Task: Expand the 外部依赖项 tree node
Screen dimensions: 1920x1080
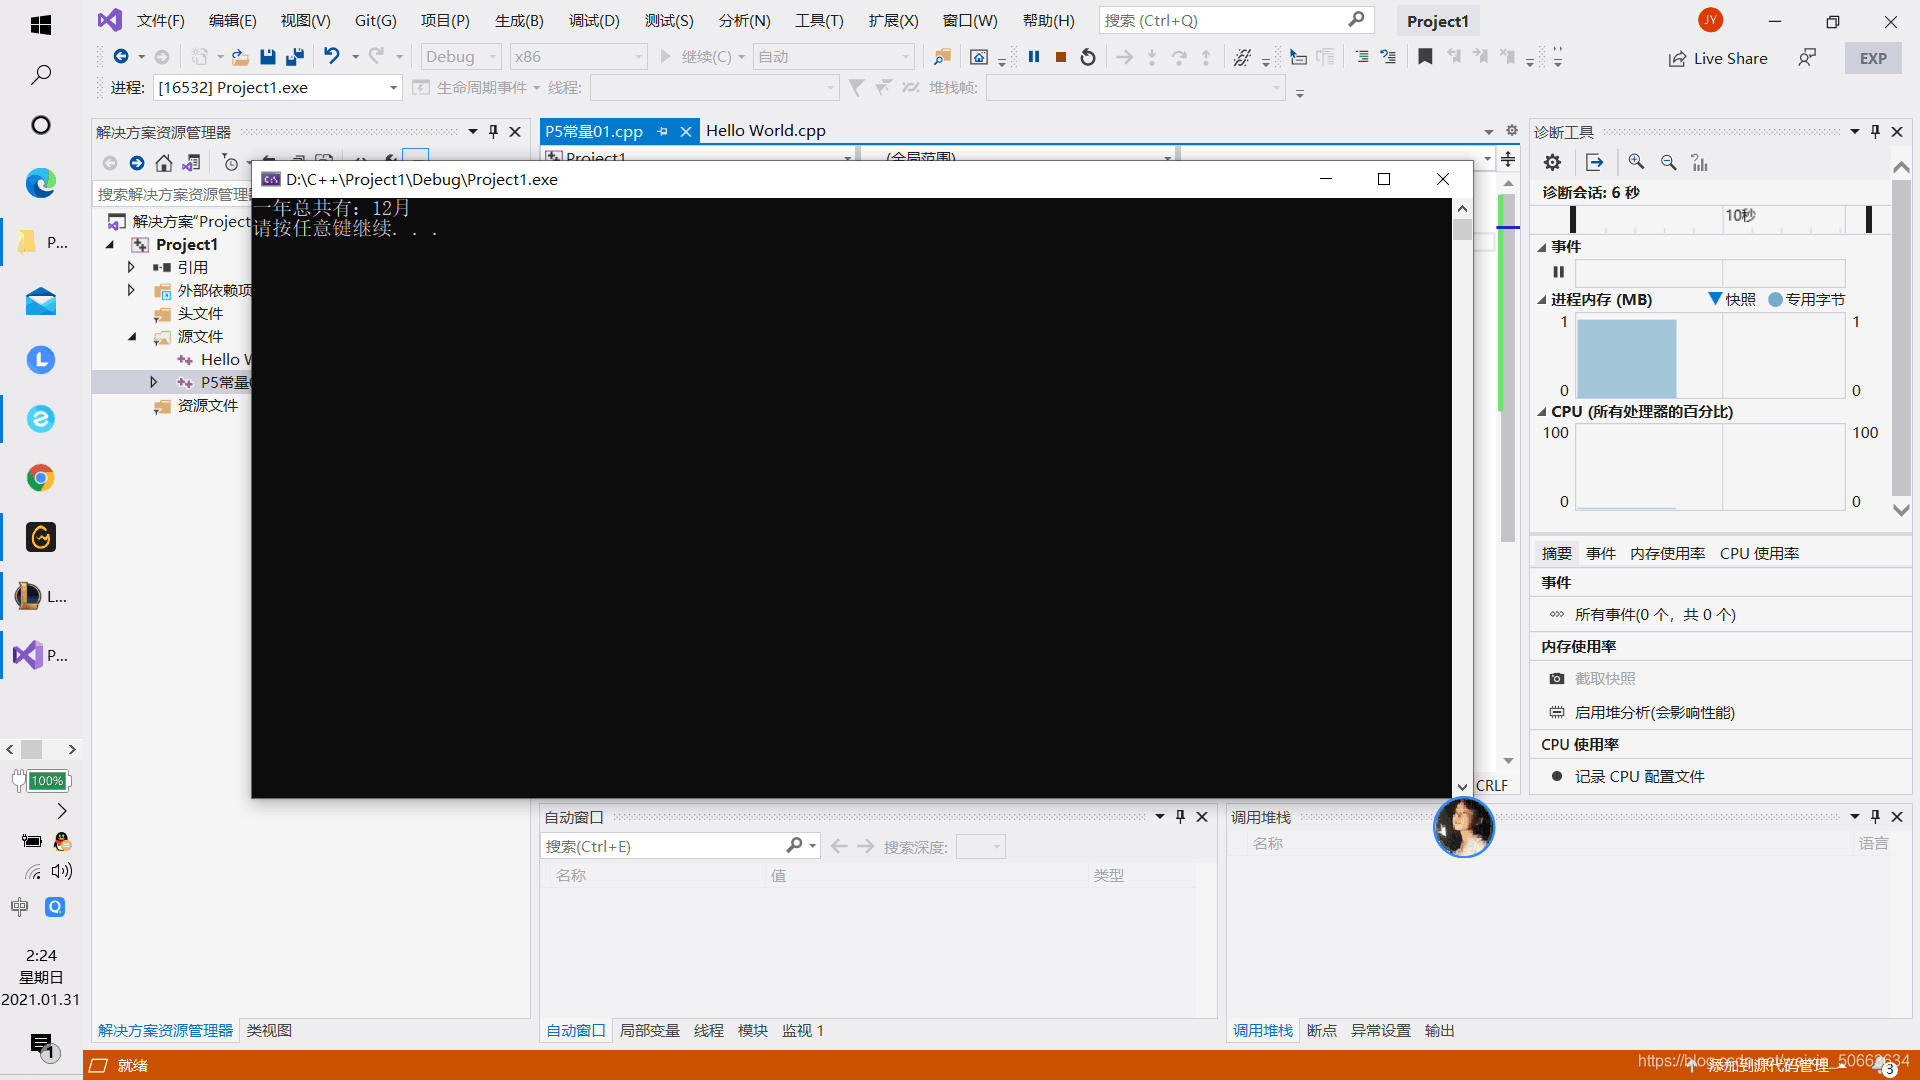Action: tap(131, 290)
